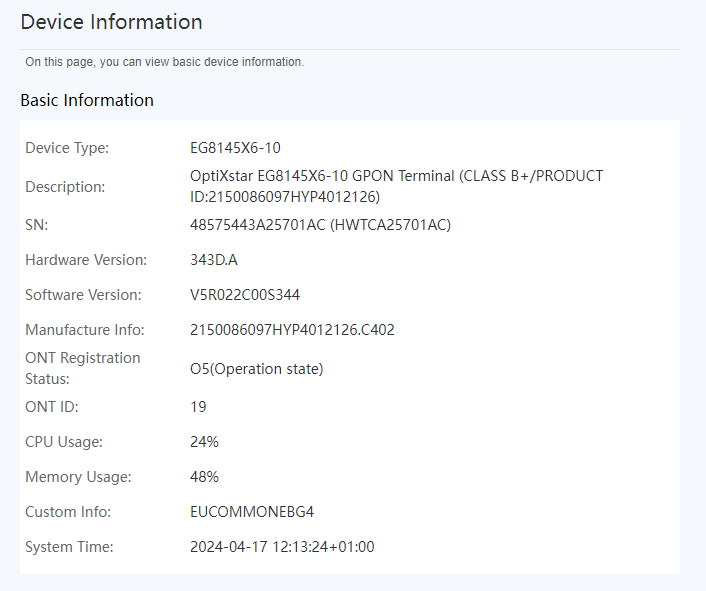This screenshot has width=706, height=591.
Task: Select the ONT ID value 19
Action: click(198, 407)
